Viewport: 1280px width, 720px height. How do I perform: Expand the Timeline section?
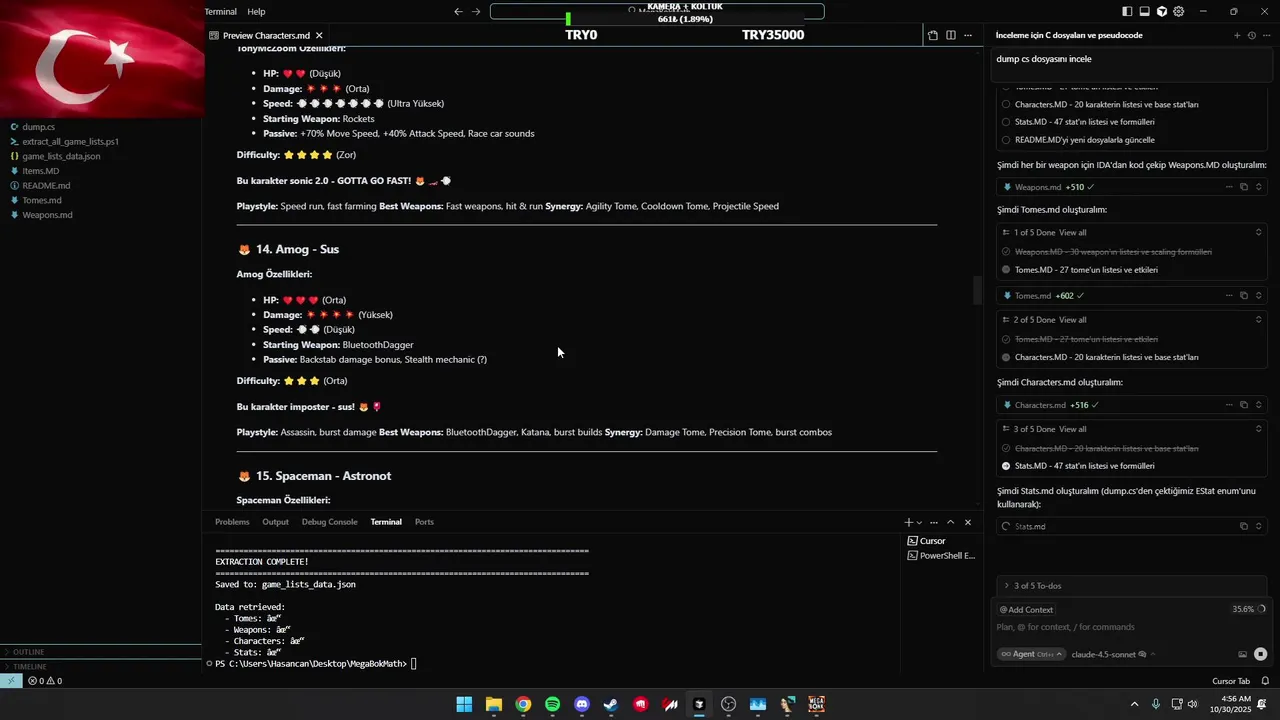(102, 666)
